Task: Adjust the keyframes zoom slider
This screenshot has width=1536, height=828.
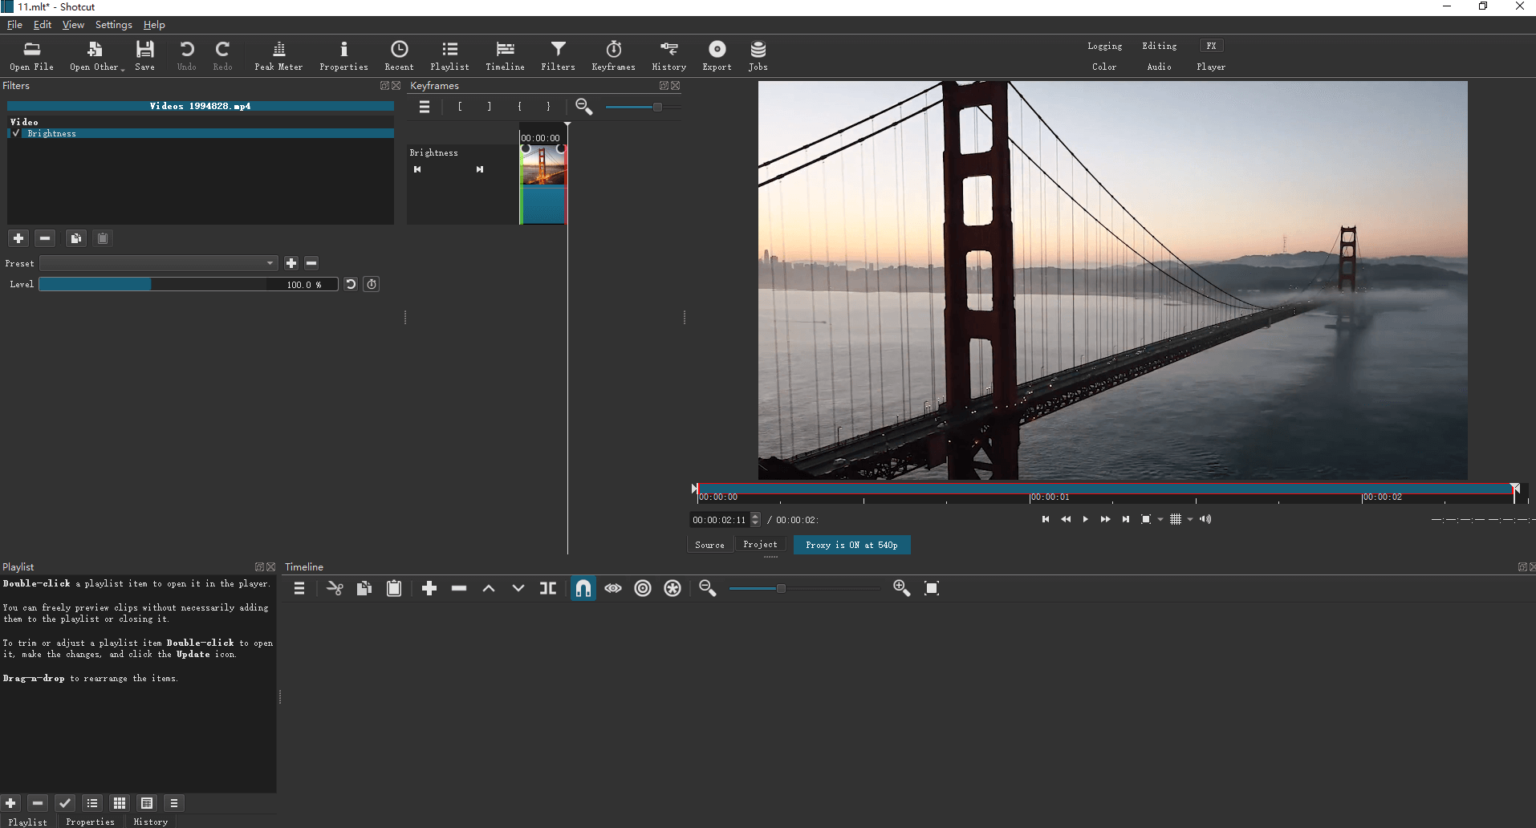Action: (640, 107)
